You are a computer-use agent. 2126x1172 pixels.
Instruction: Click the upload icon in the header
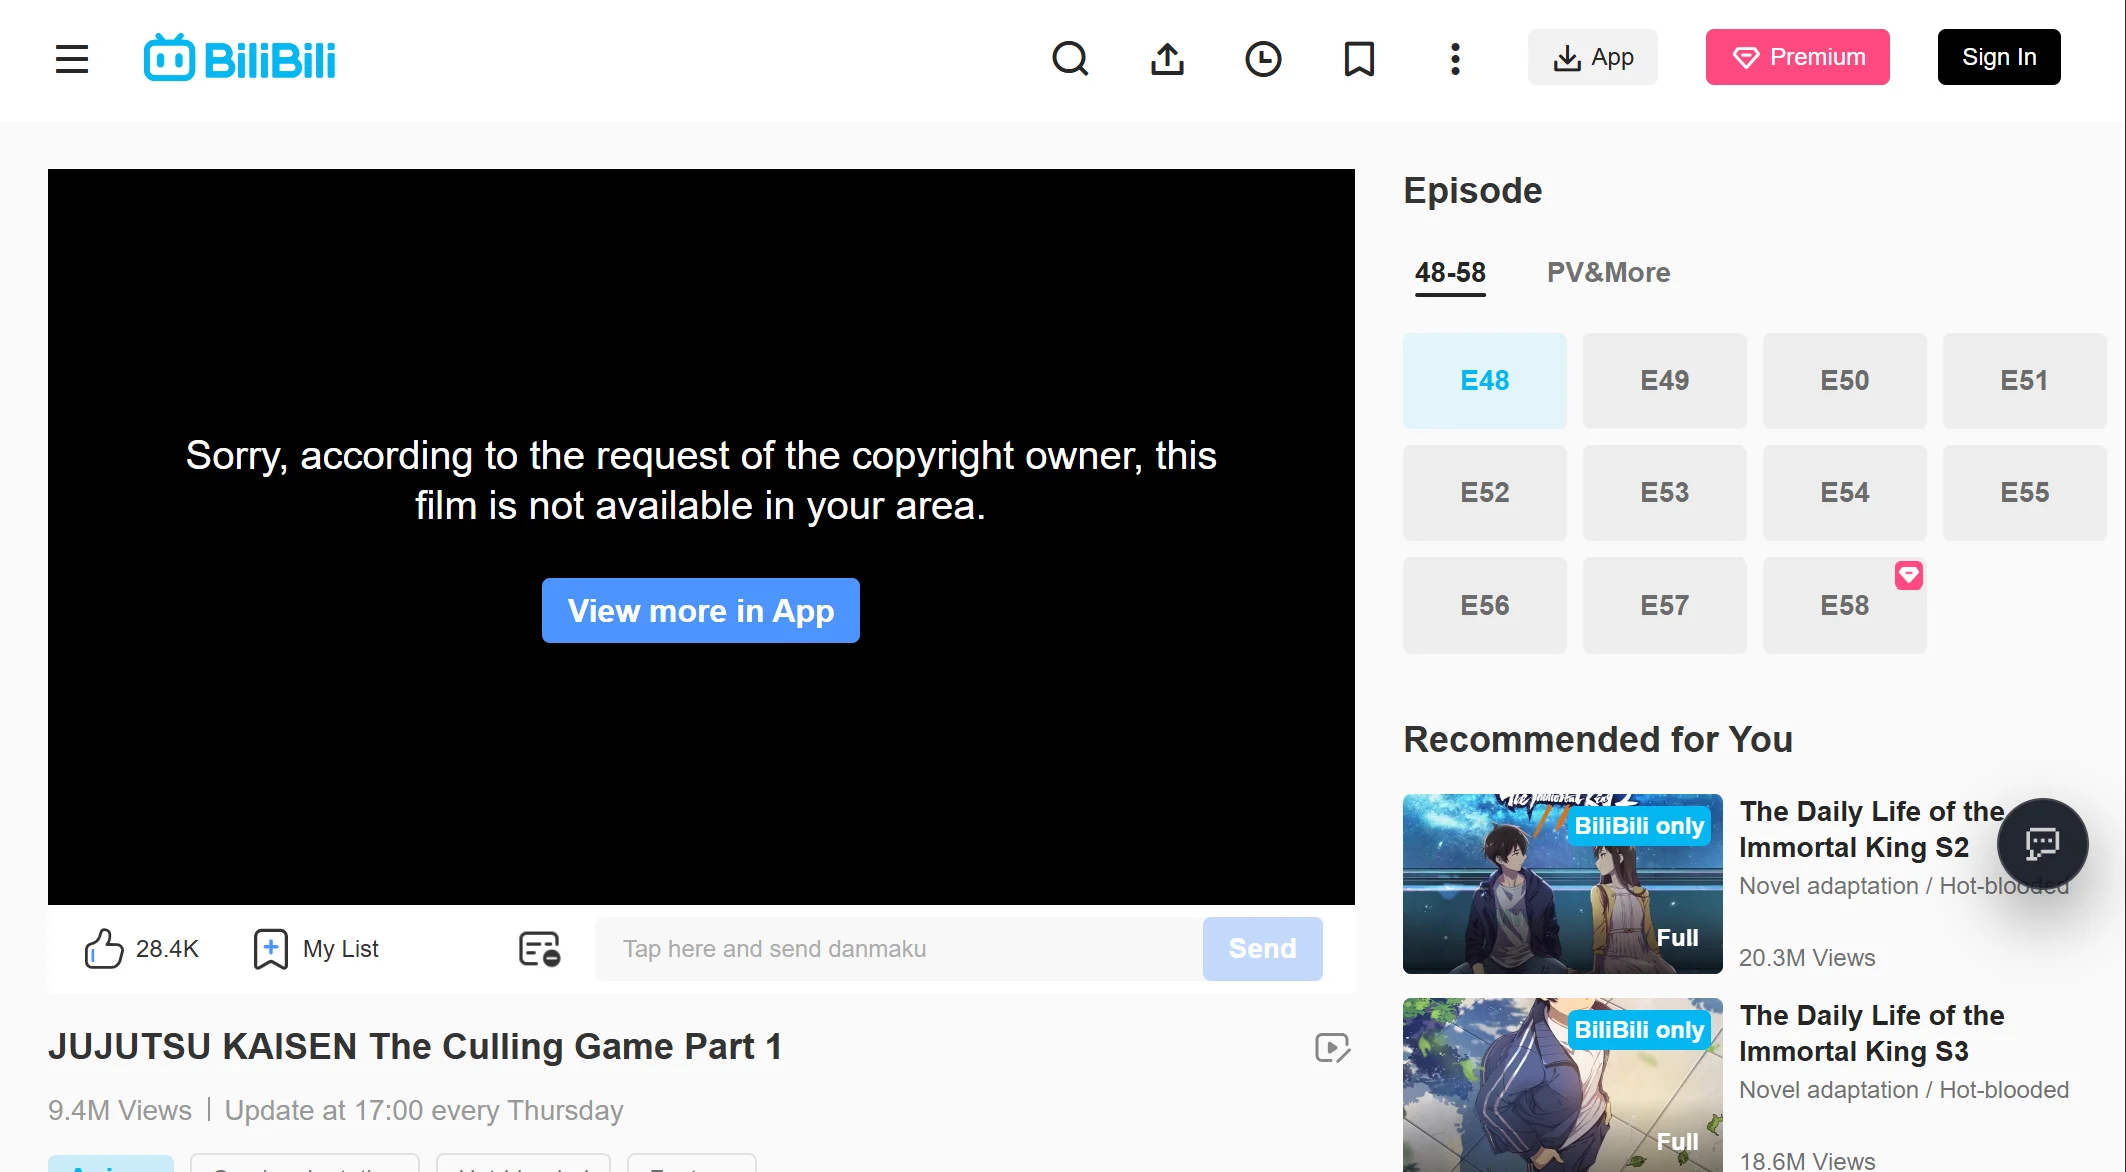pyautogui.click(x=1167, y=58)
